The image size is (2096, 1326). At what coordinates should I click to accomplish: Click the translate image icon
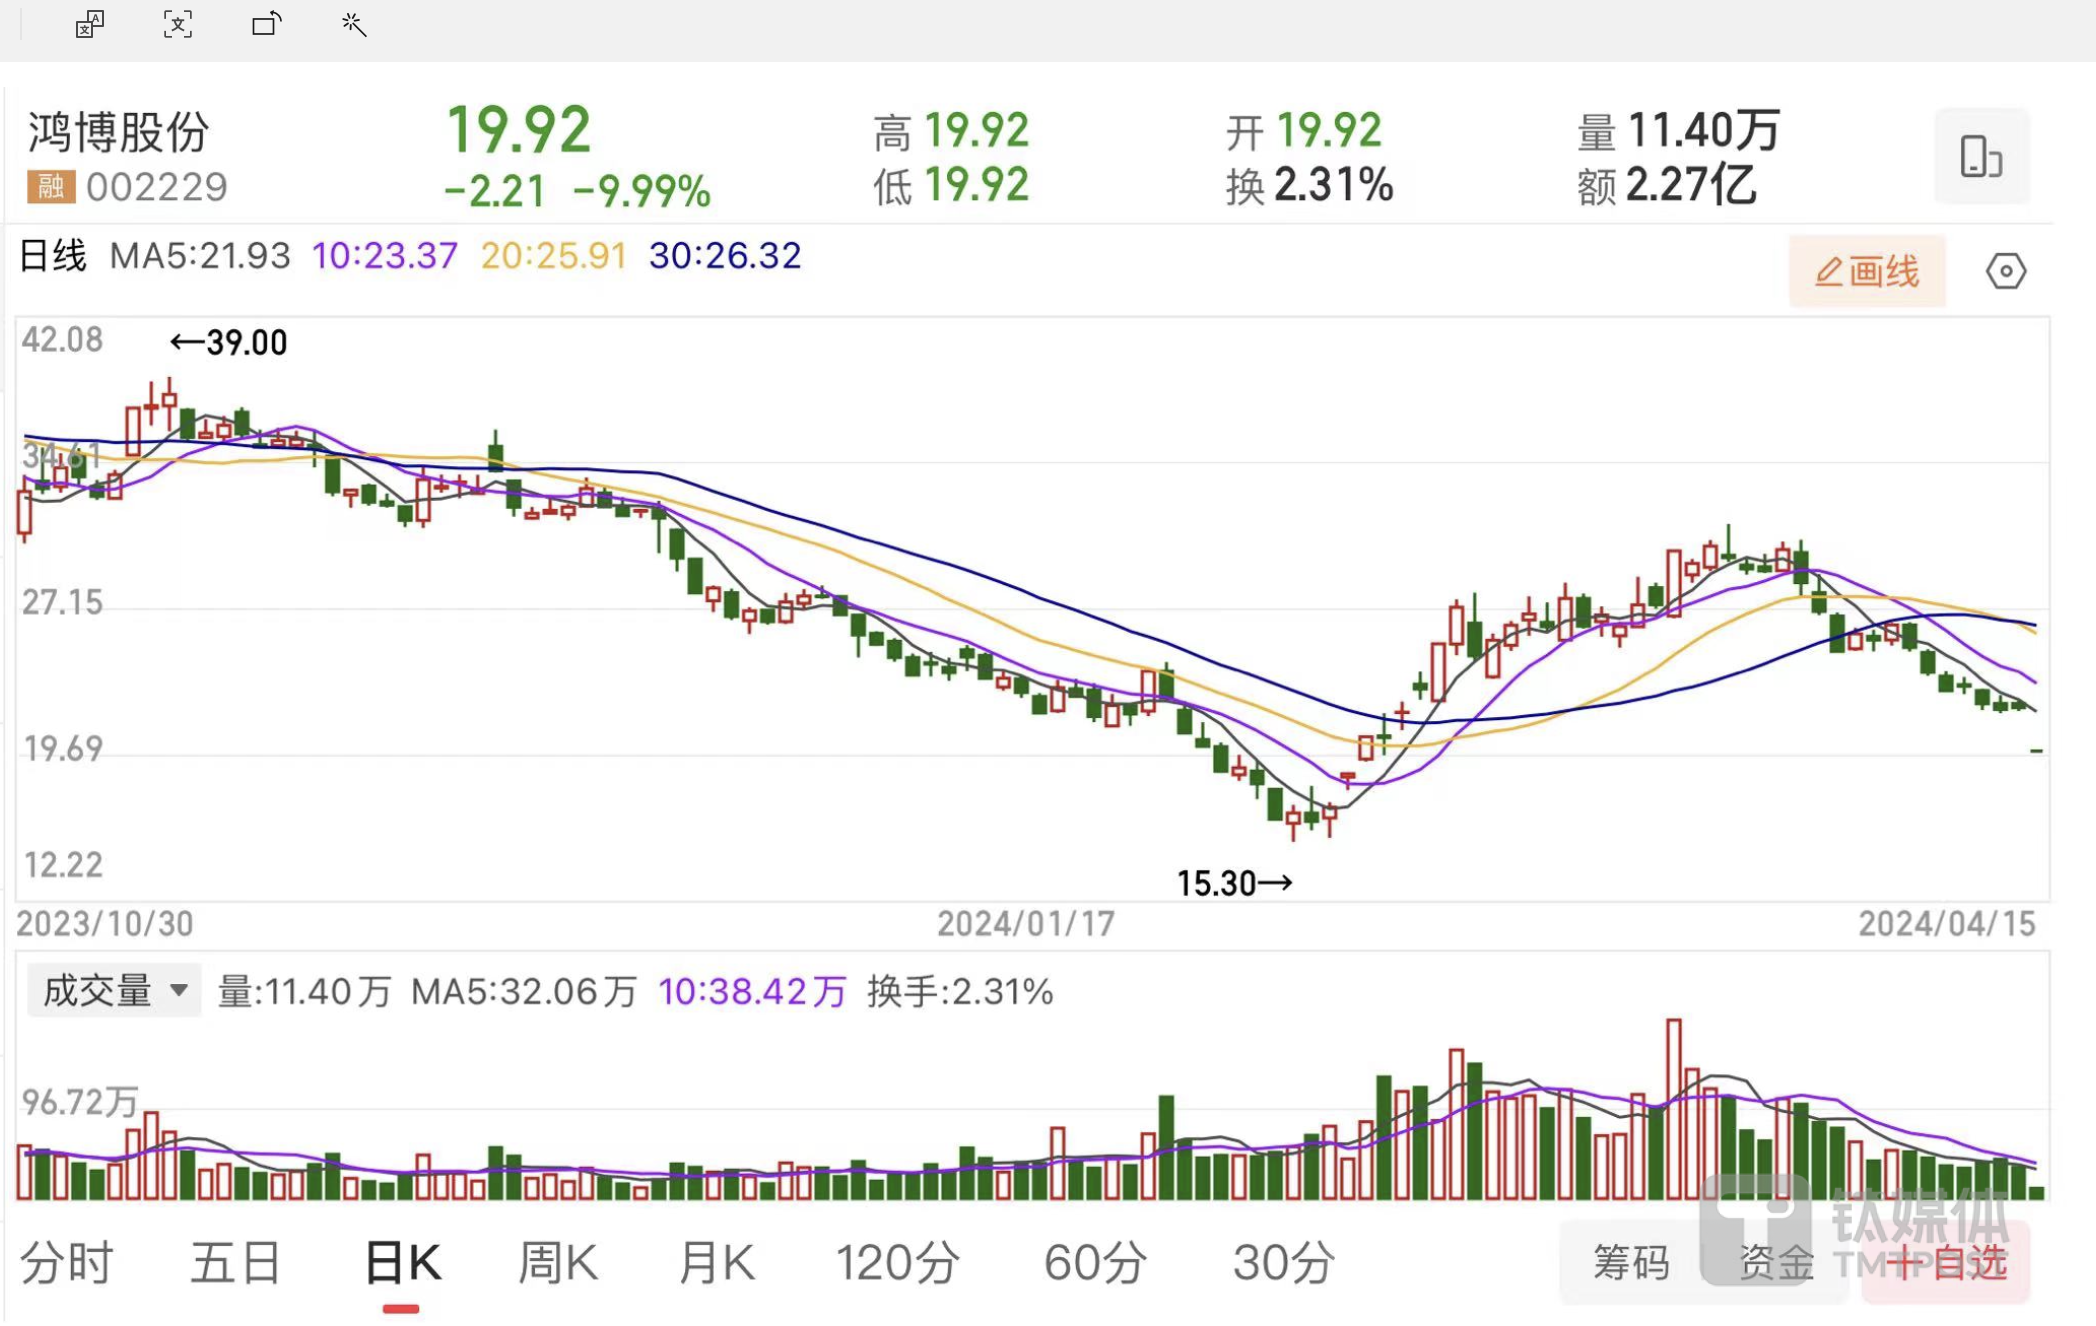click(90, 24)
